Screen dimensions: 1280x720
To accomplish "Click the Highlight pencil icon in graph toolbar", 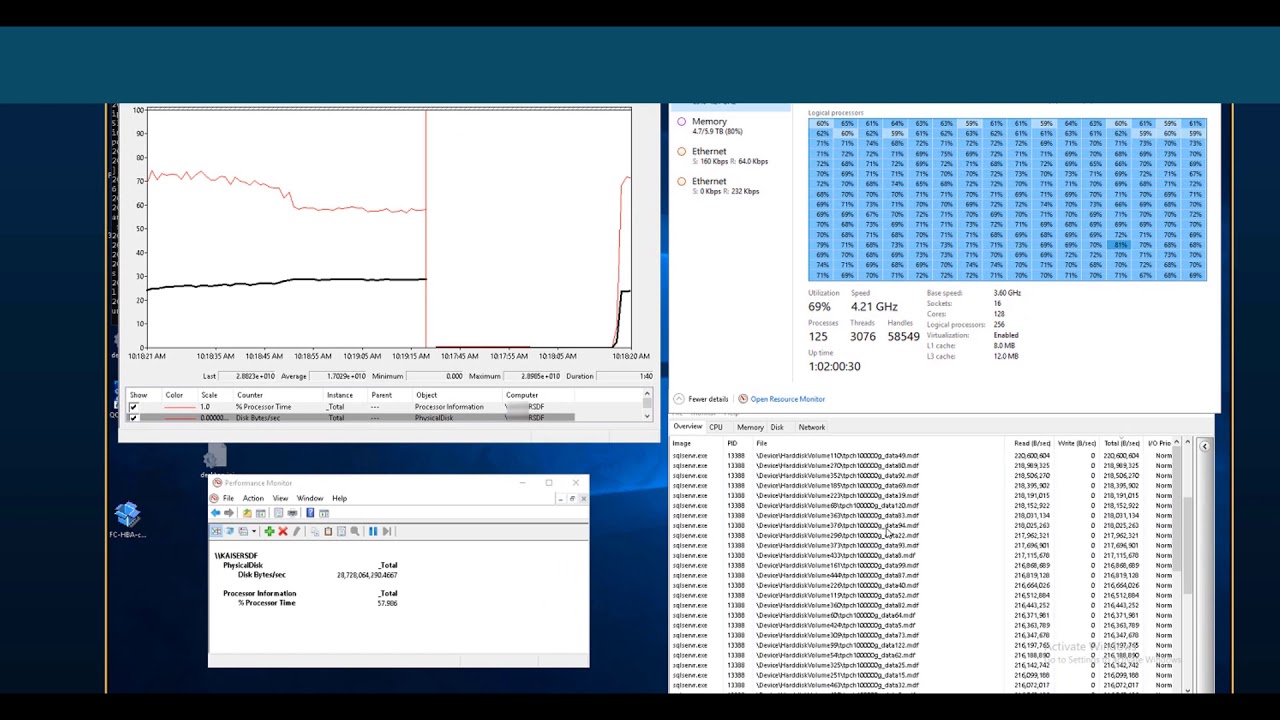I will click(x=297, y=531).
